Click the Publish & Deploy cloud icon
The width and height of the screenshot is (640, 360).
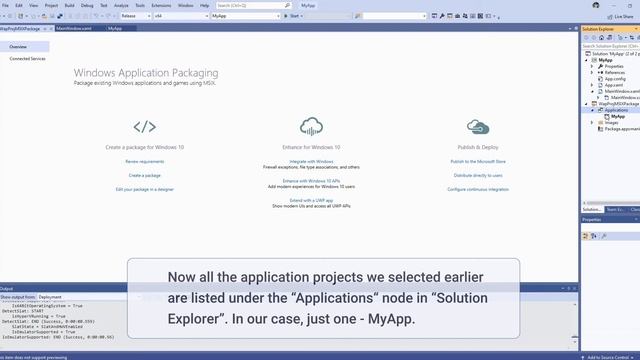coord(478,127)
